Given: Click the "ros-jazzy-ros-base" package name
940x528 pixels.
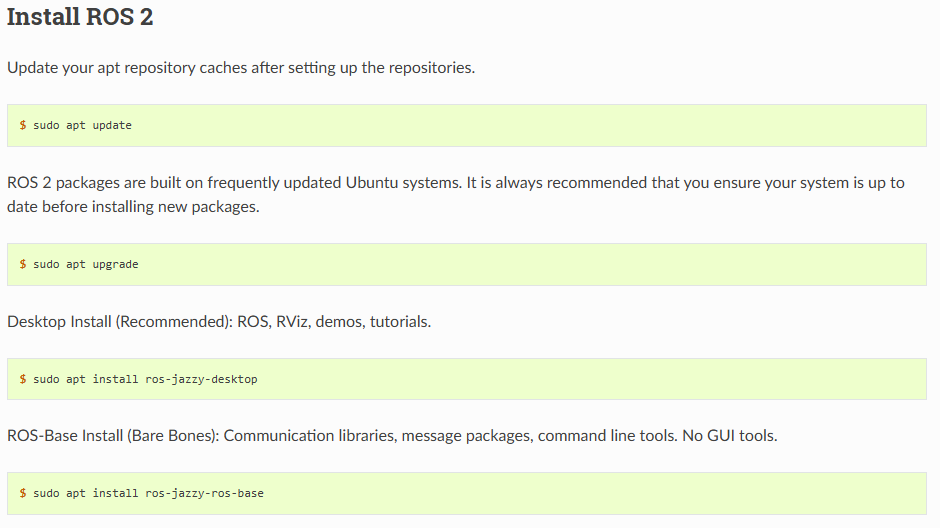Looking at the screenshot, I should click(204, 493).
